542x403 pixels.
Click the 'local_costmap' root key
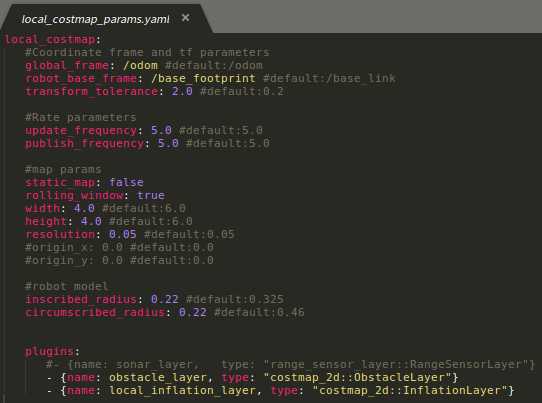tap(50, 39)
